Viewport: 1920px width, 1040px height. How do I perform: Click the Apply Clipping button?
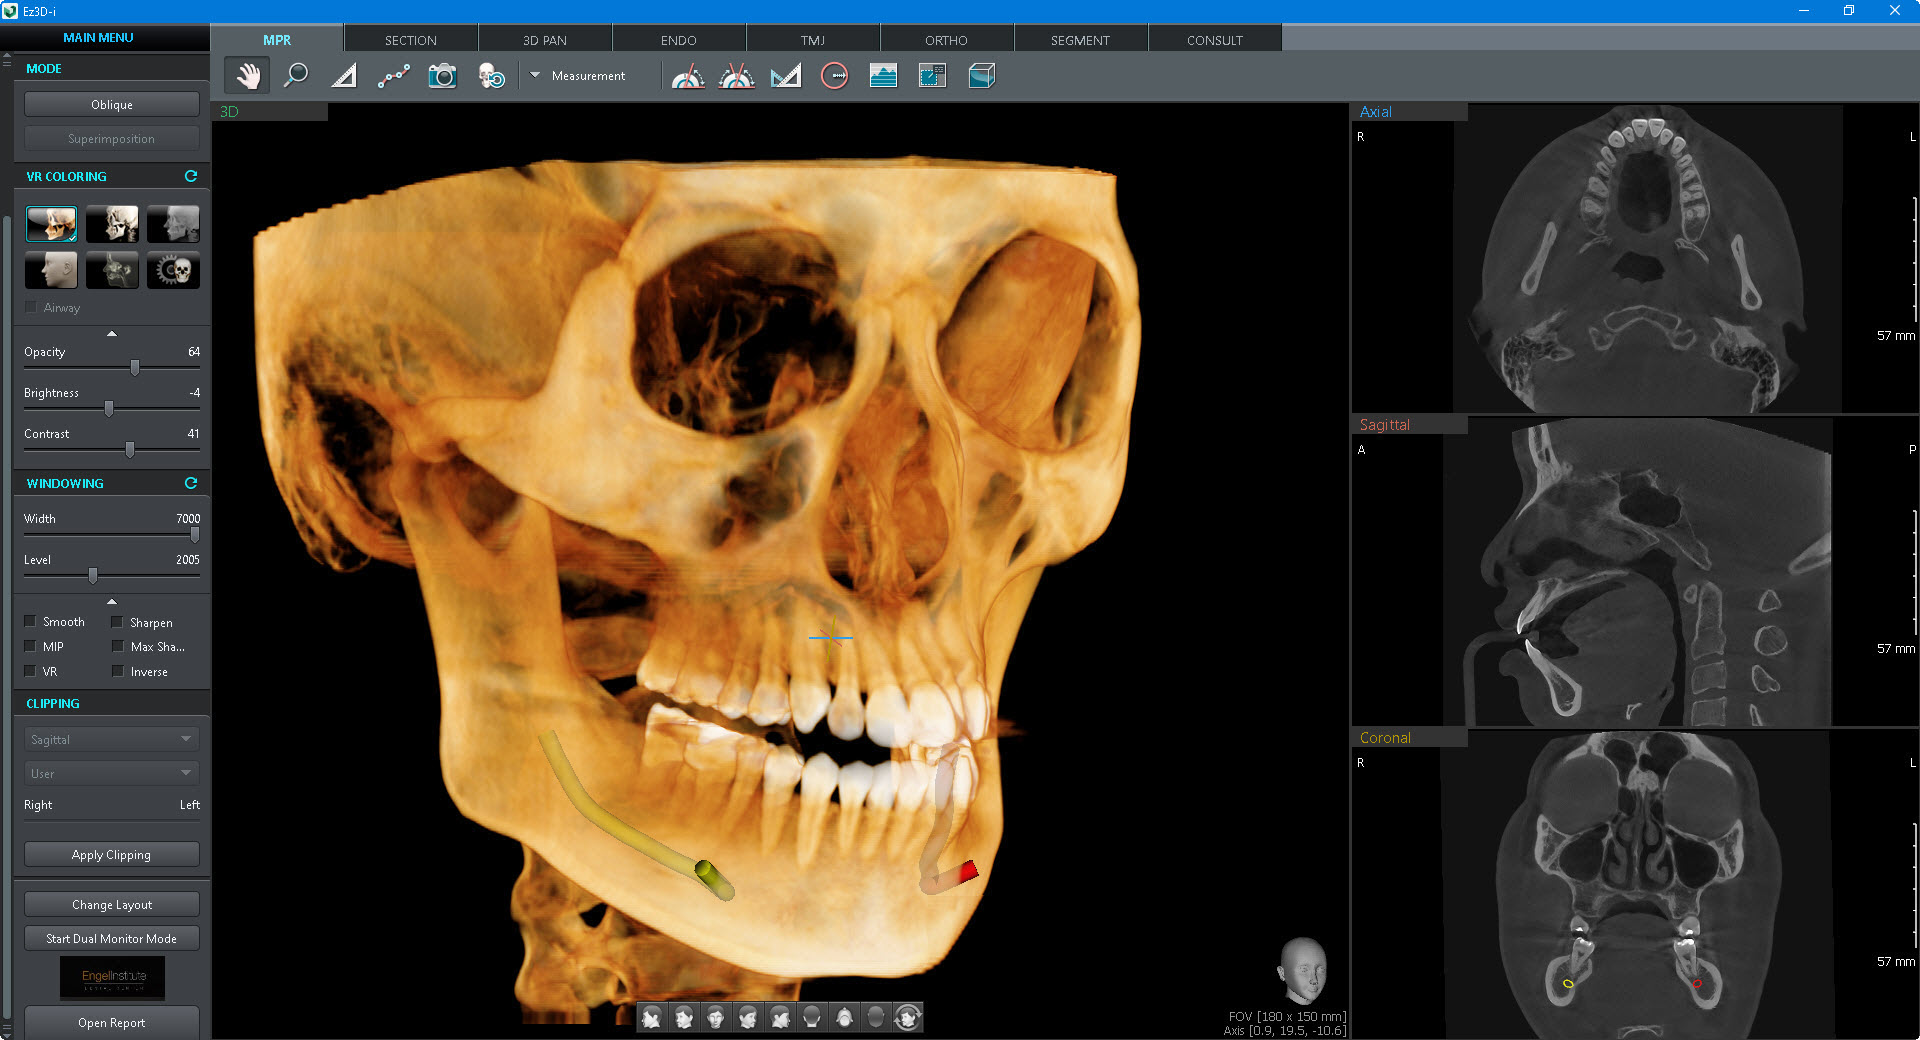(x=111, y=855)
